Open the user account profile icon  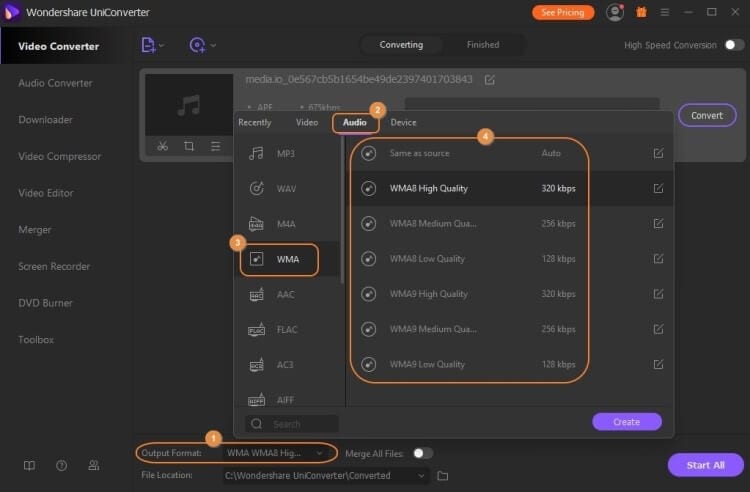tap(615, 12)
